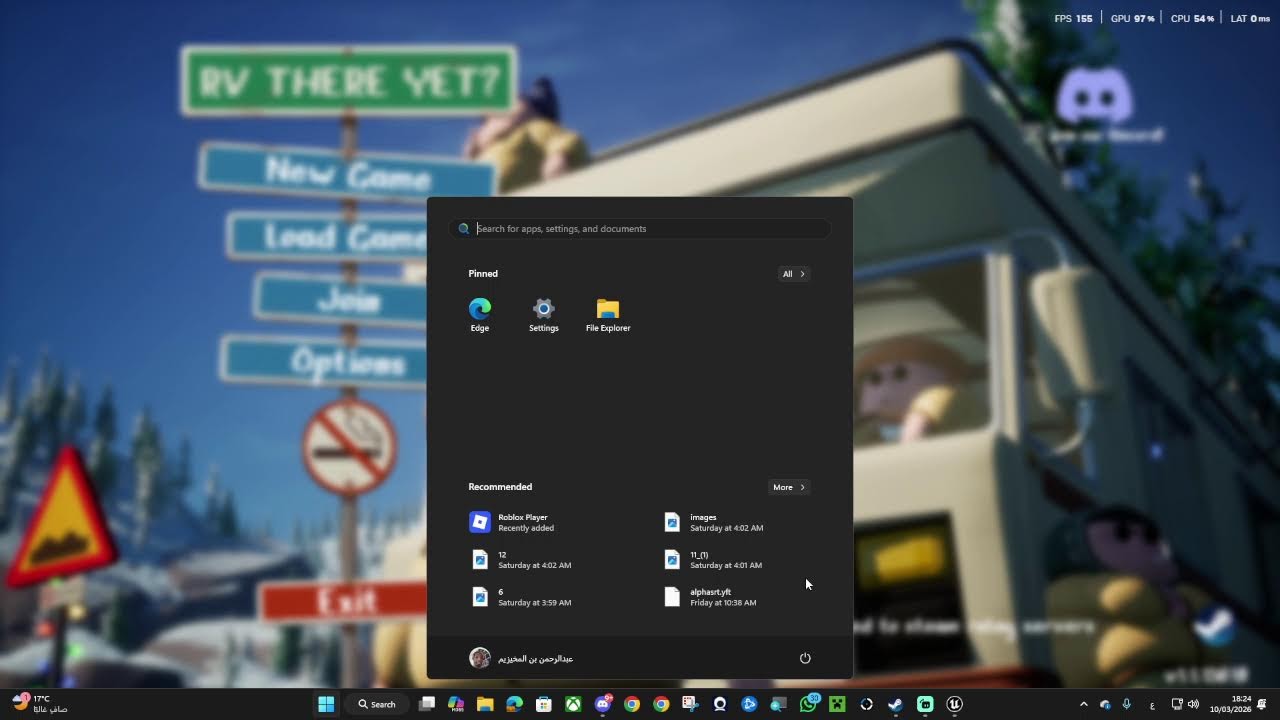Click the microphone tray icon

click(1127, 704)
